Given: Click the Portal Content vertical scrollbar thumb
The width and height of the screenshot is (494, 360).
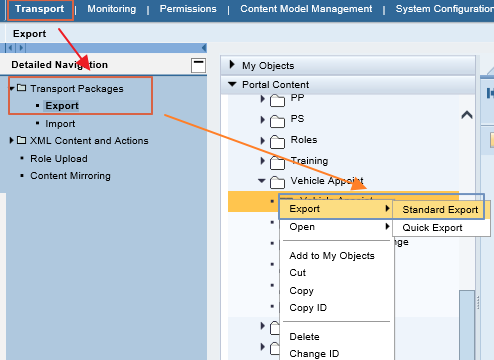Looking at the screenshot, I should [x=467, y=325].
